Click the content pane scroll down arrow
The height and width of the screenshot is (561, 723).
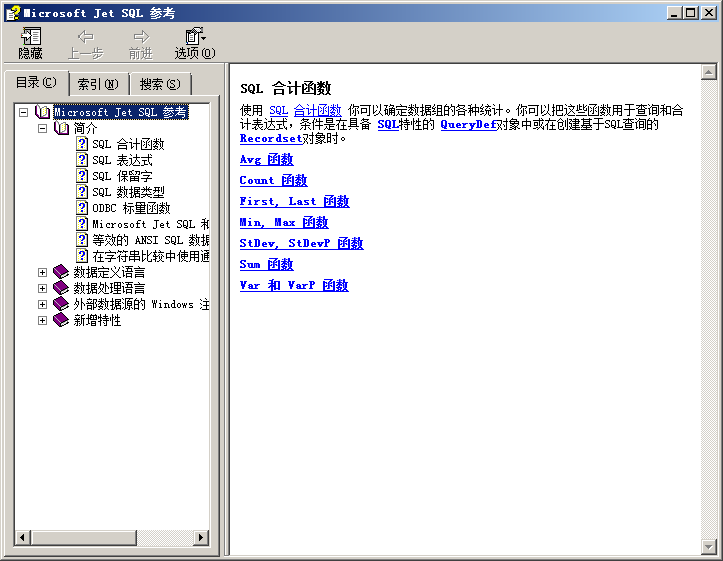tap(708, 547)
